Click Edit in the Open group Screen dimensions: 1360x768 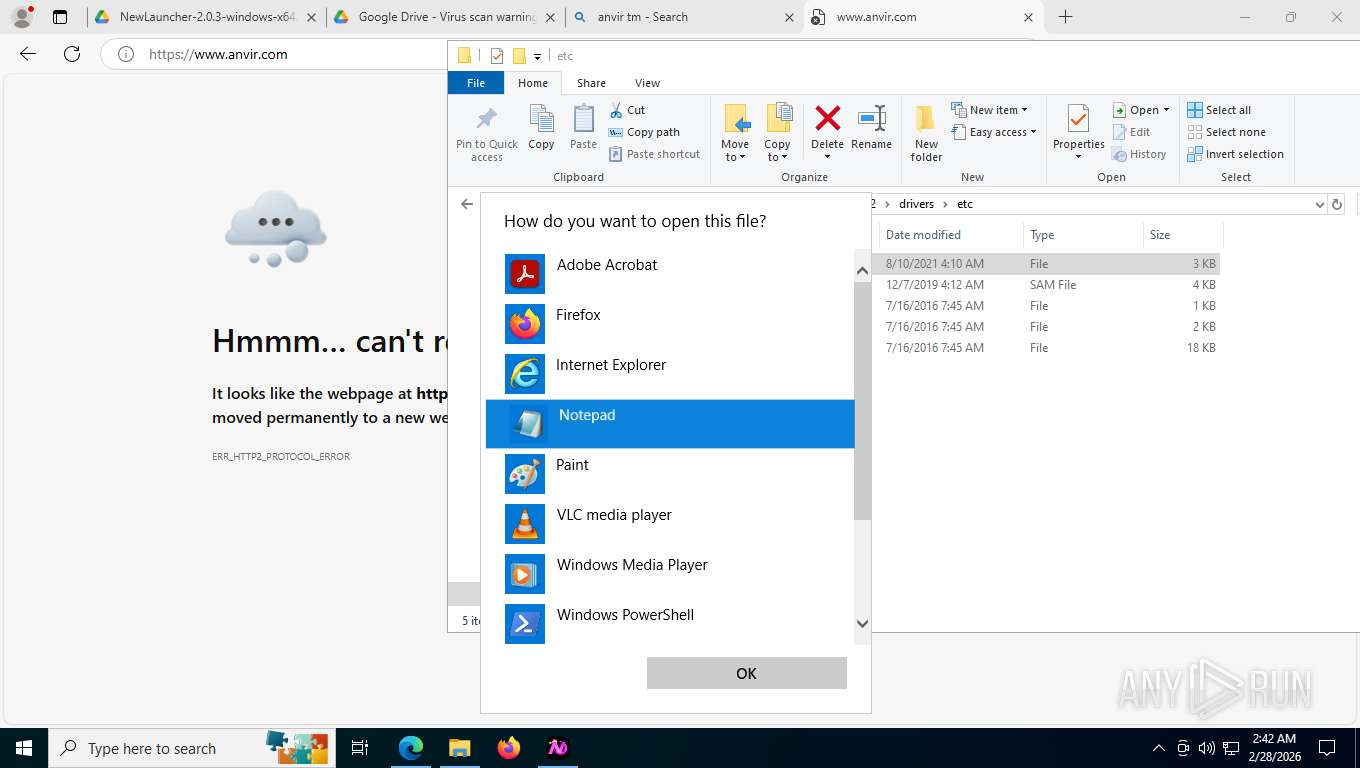(x=1131, y=132)
